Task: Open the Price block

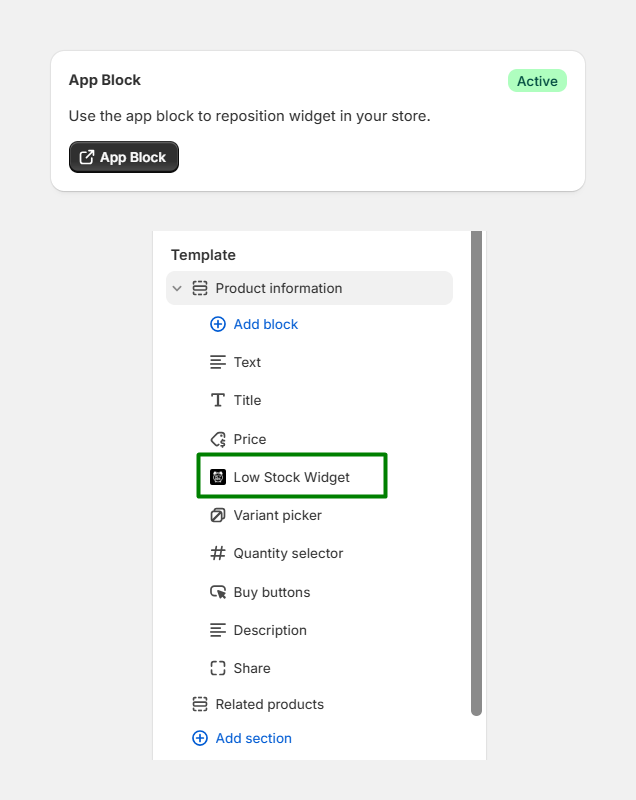Action: click(249, 439)
